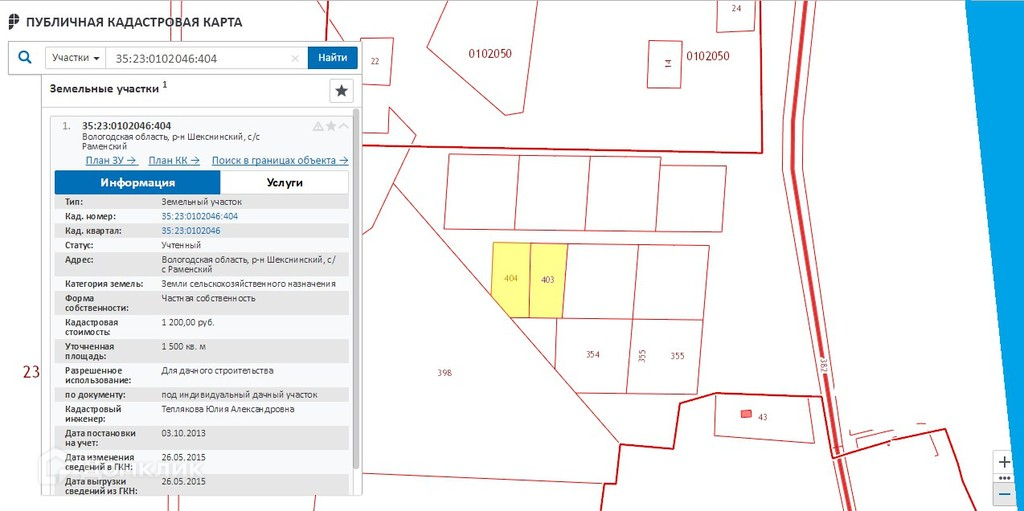This screenshot has width=1024, height=511.
Task: Zoom out the map with minus
Action: (1004, 494)
